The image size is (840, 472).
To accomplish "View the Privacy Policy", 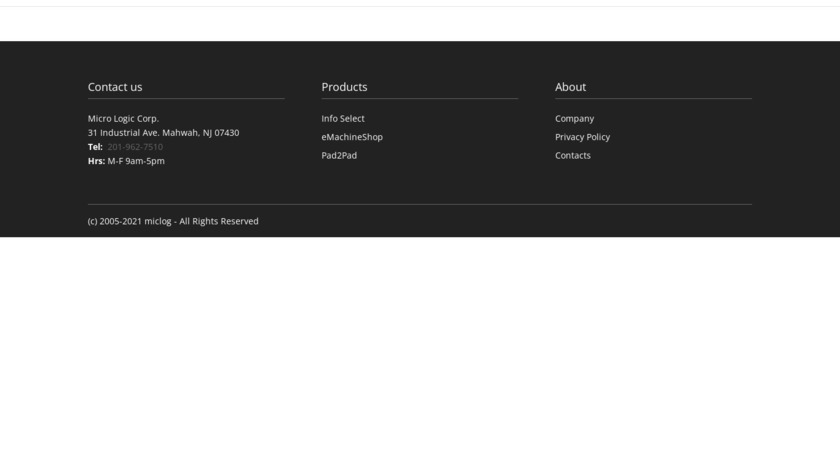I will [582, 137].
